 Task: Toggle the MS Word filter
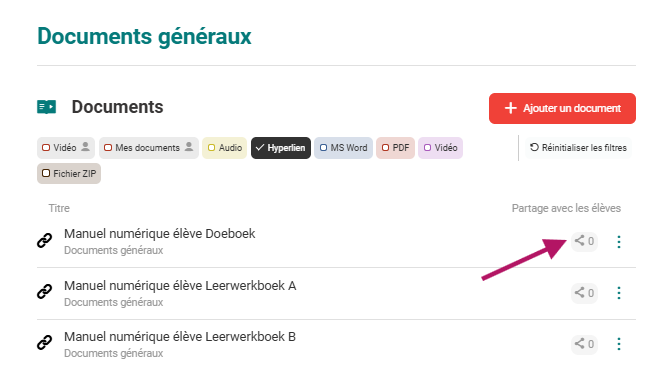(343, 148)
